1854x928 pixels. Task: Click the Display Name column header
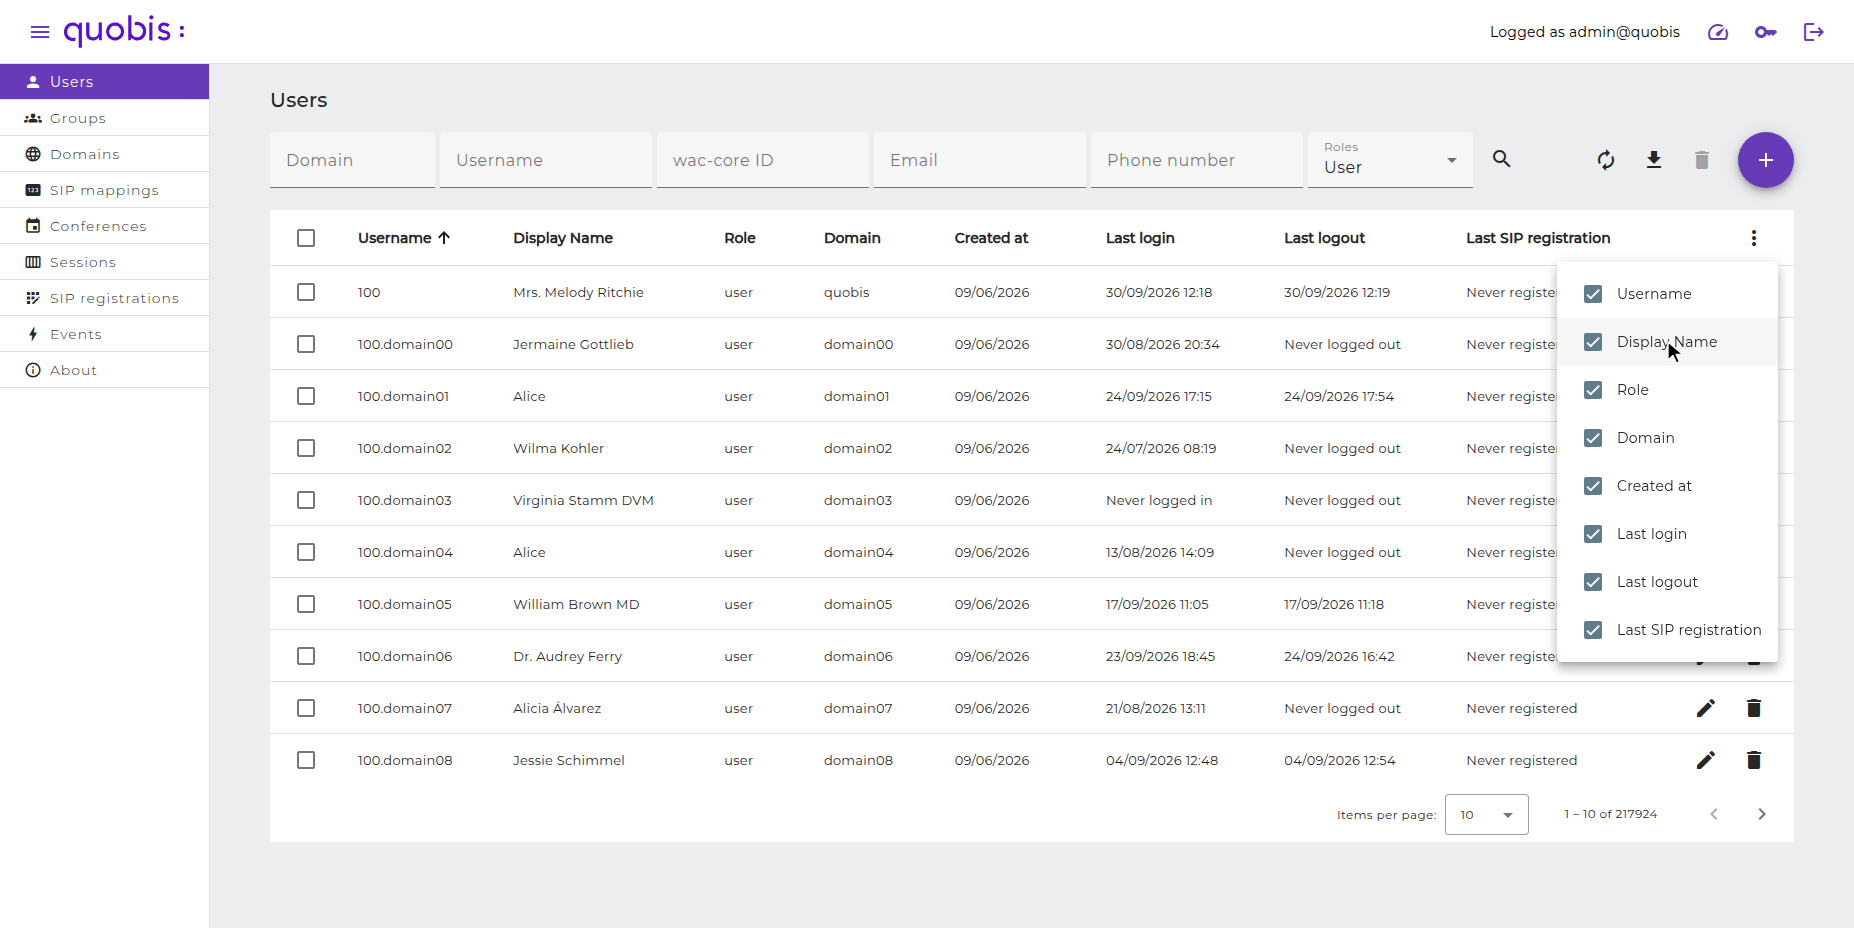563,238
